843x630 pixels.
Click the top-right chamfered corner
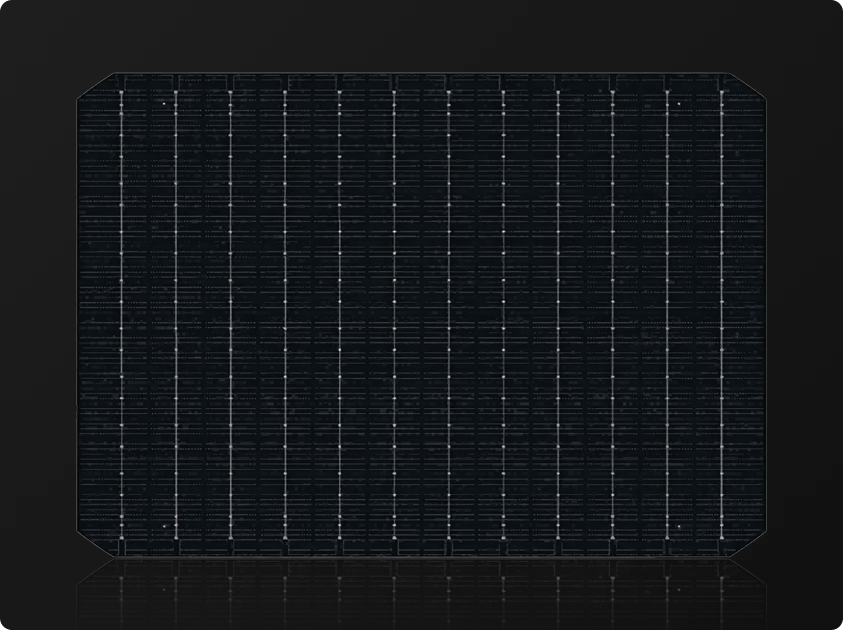point(748,85)
